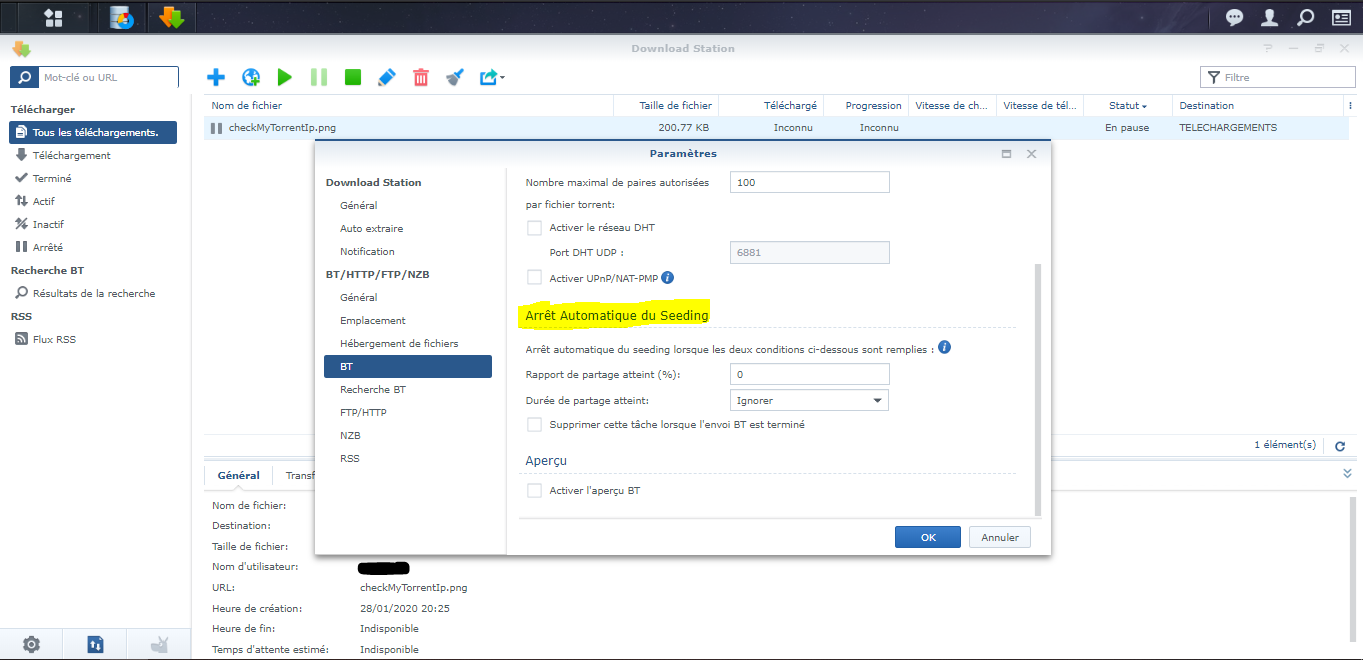Click OK in Paramètres dialog
The width and height of the screenshot is (1363, 660).
click(928, 537)
